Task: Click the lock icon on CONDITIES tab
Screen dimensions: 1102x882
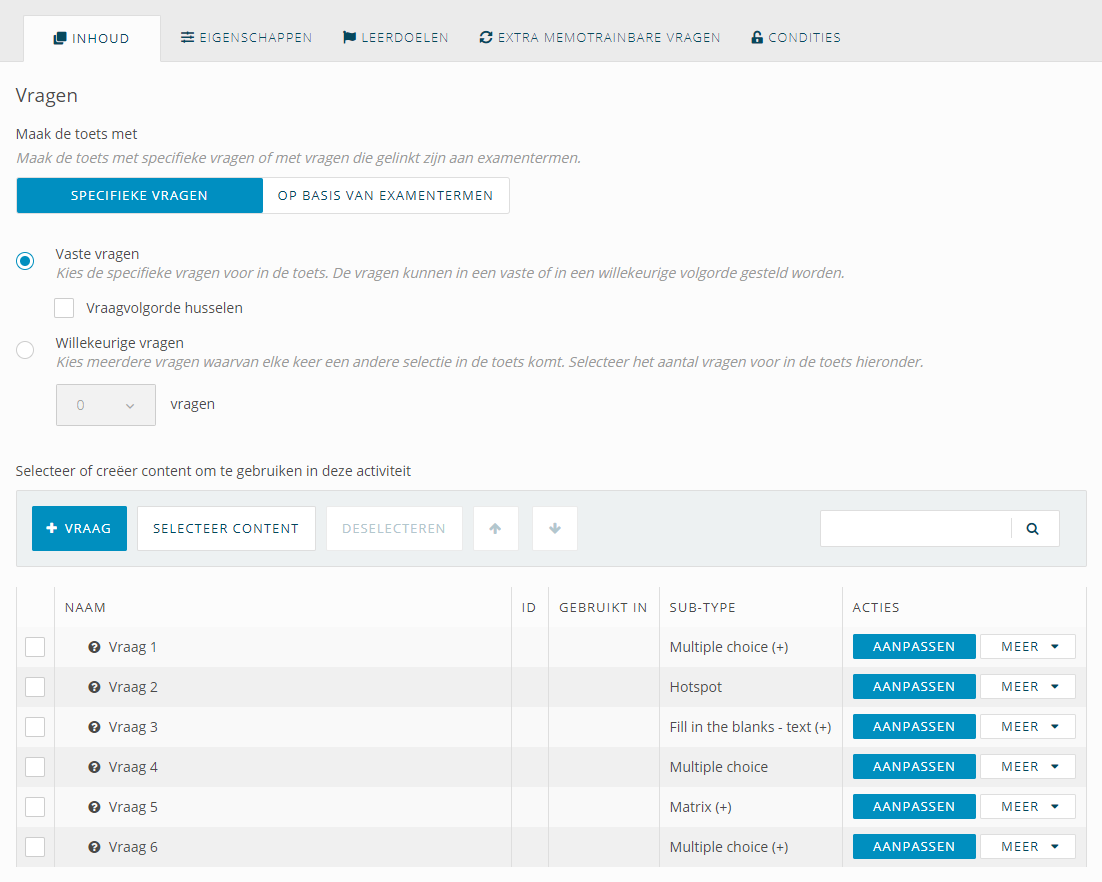Action: tap(757, 37)
